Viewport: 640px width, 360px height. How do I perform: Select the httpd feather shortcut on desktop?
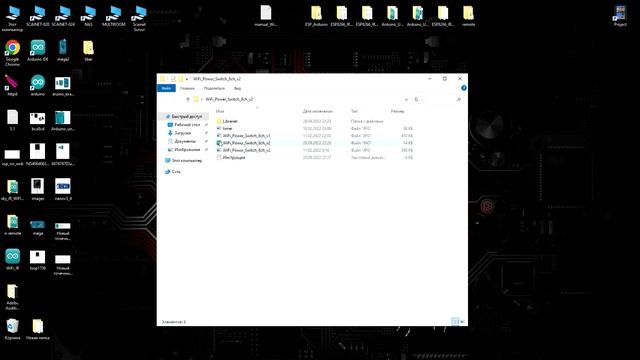(x=12, y=85)
